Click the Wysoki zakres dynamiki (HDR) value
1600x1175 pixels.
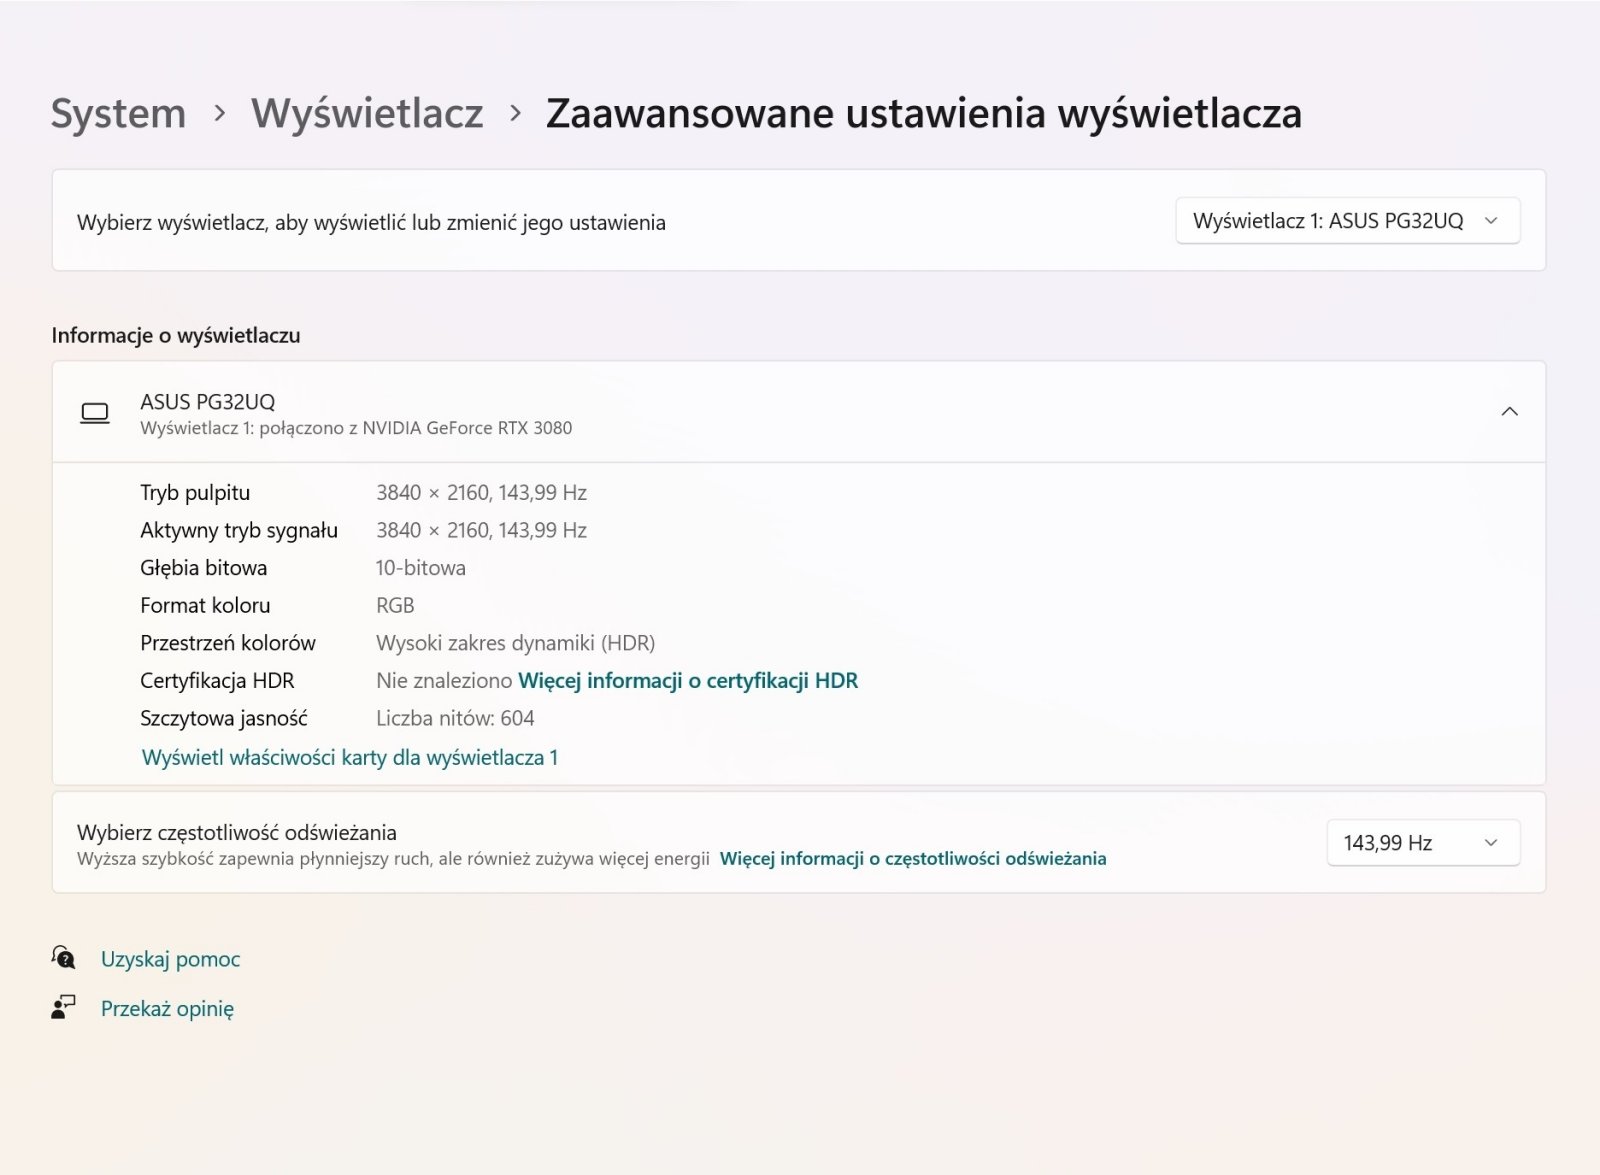[x=516, y=643]
